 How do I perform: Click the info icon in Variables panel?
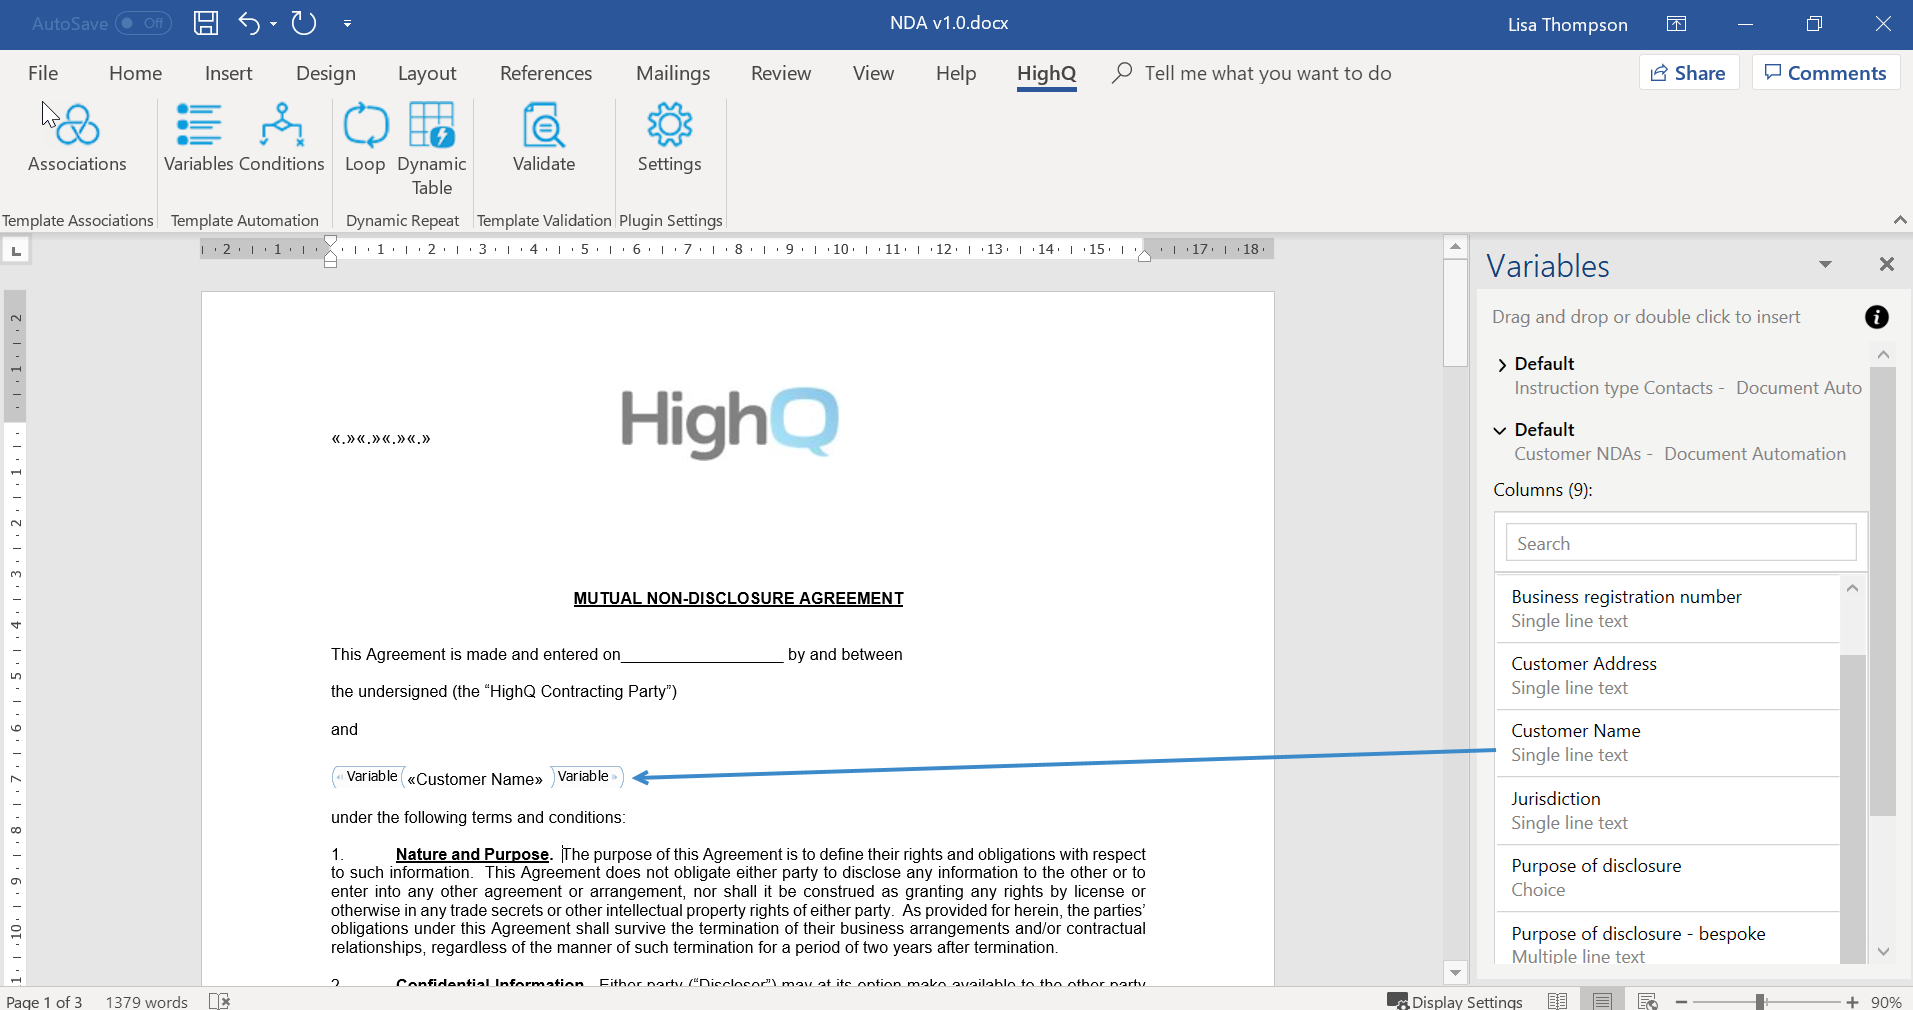pyautogui.click(x=1876, y=317)
